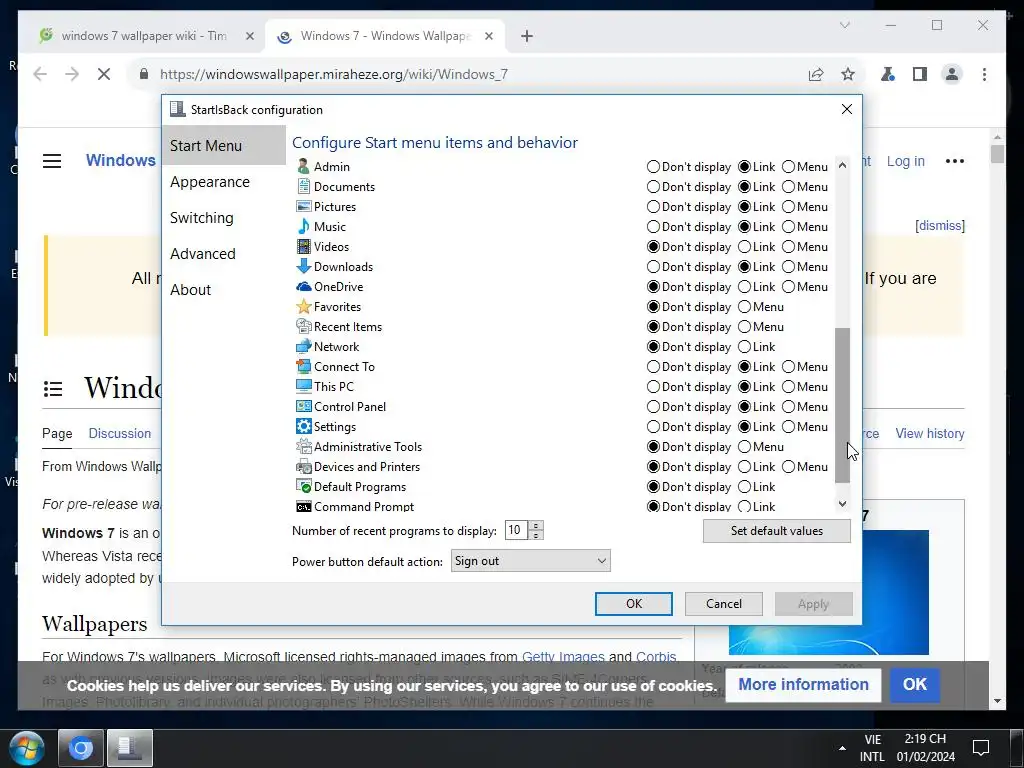Screen dimensions: 1024x768
Task: Open the Chrome three-dot menu
Action: coord(984,74)
